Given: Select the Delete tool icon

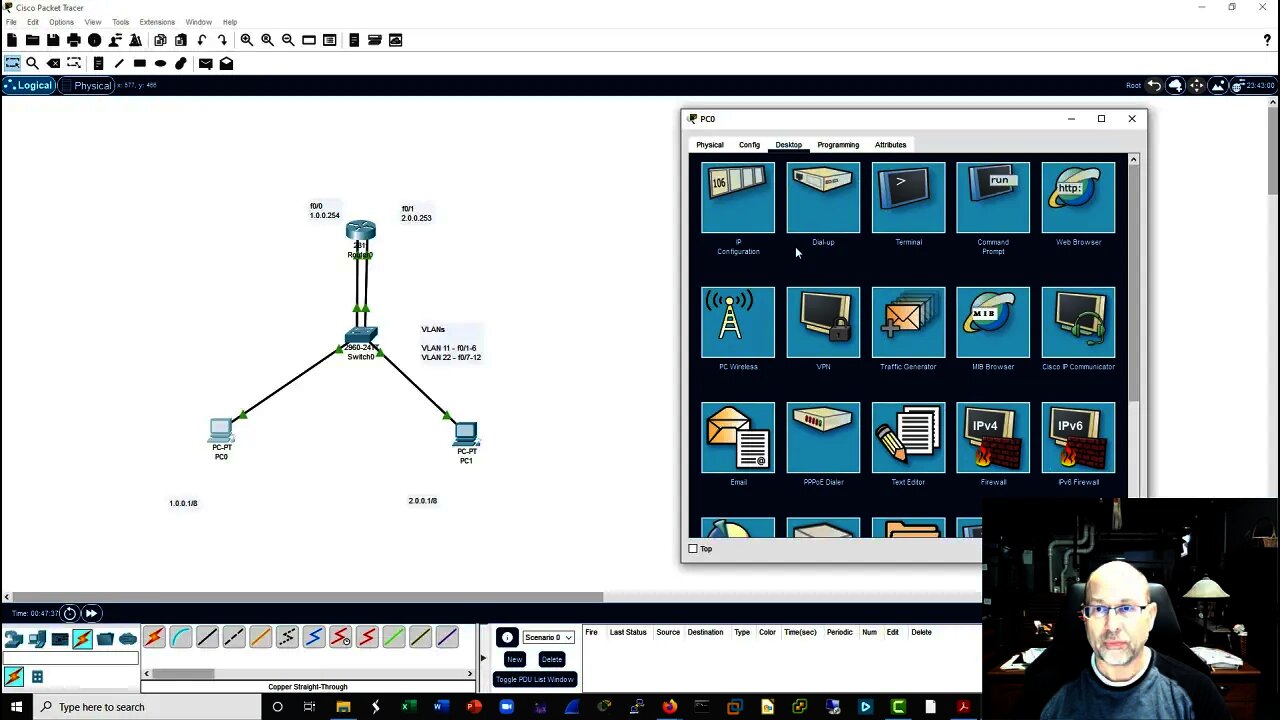Looking at the screenshot, I should (53, 63).
